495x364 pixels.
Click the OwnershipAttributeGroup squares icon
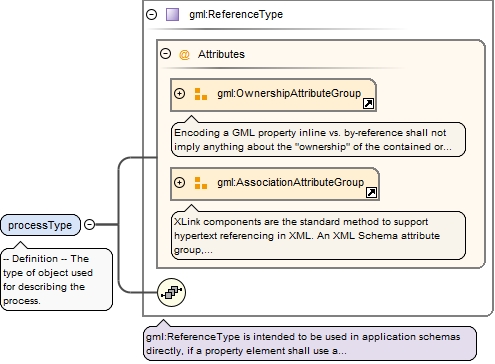click(201, 94)
